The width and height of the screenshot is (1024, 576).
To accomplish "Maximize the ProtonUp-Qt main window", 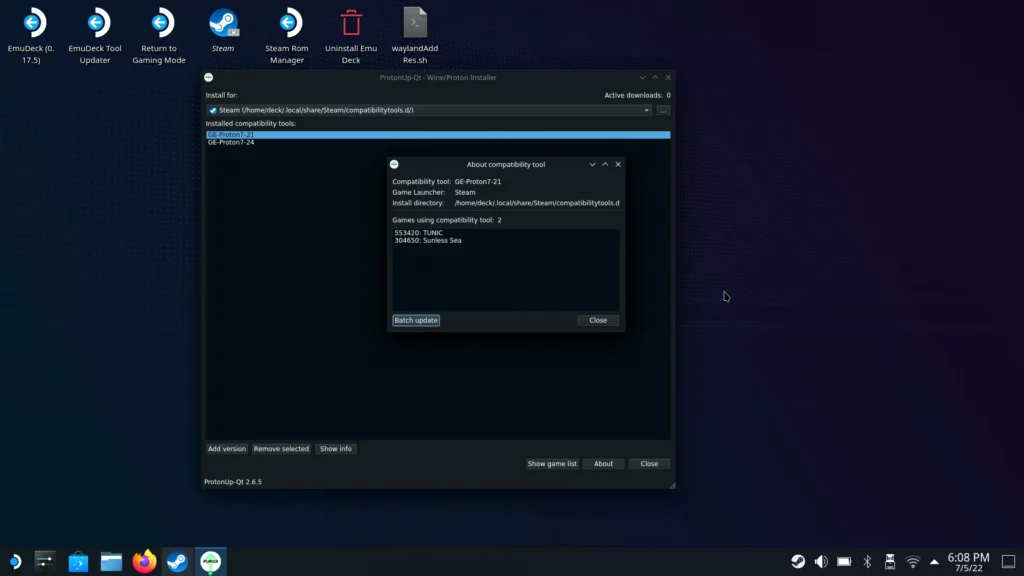I will click(656, 77).
